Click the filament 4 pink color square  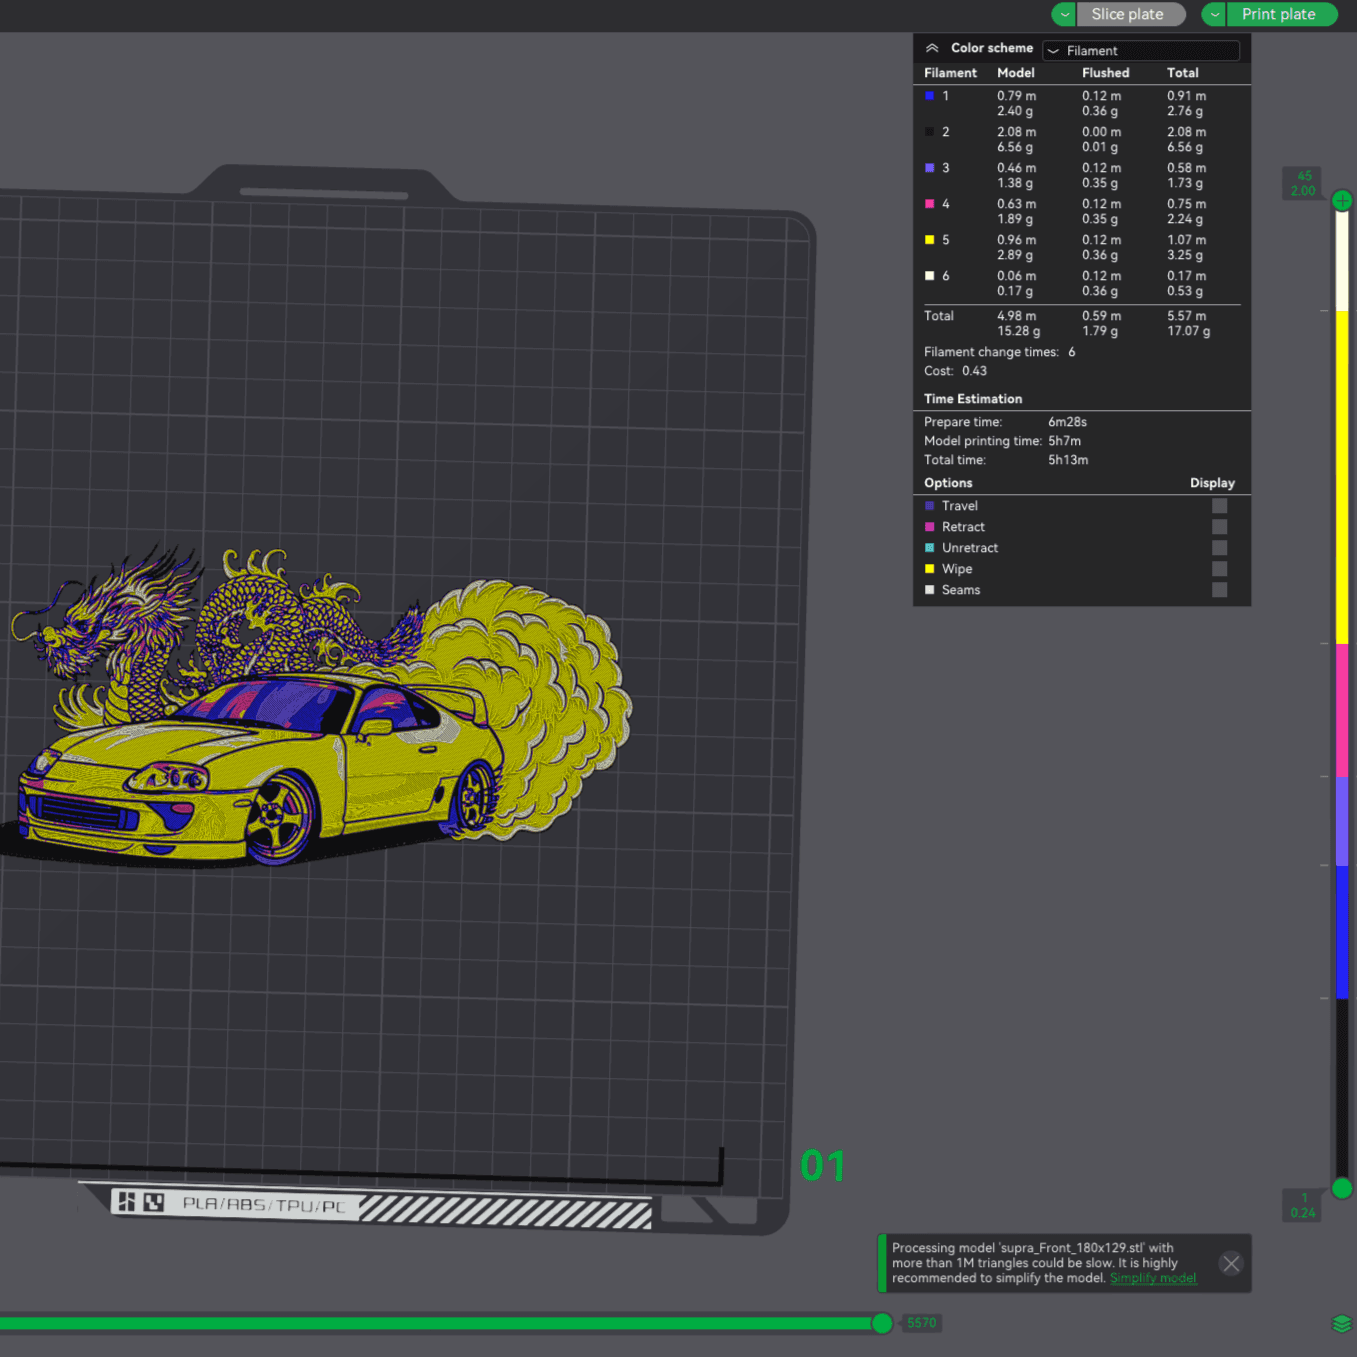click(929, 204)
